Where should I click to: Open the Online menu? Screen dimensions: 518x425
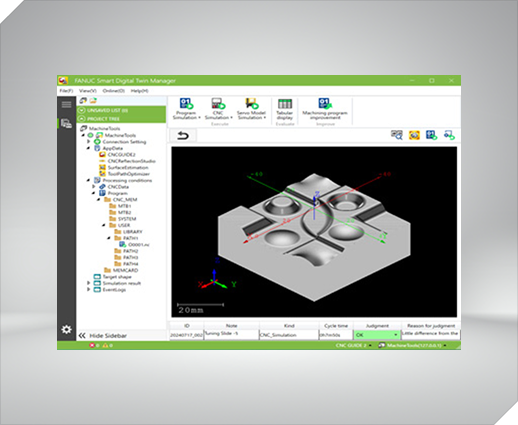[x=113, y=91]
